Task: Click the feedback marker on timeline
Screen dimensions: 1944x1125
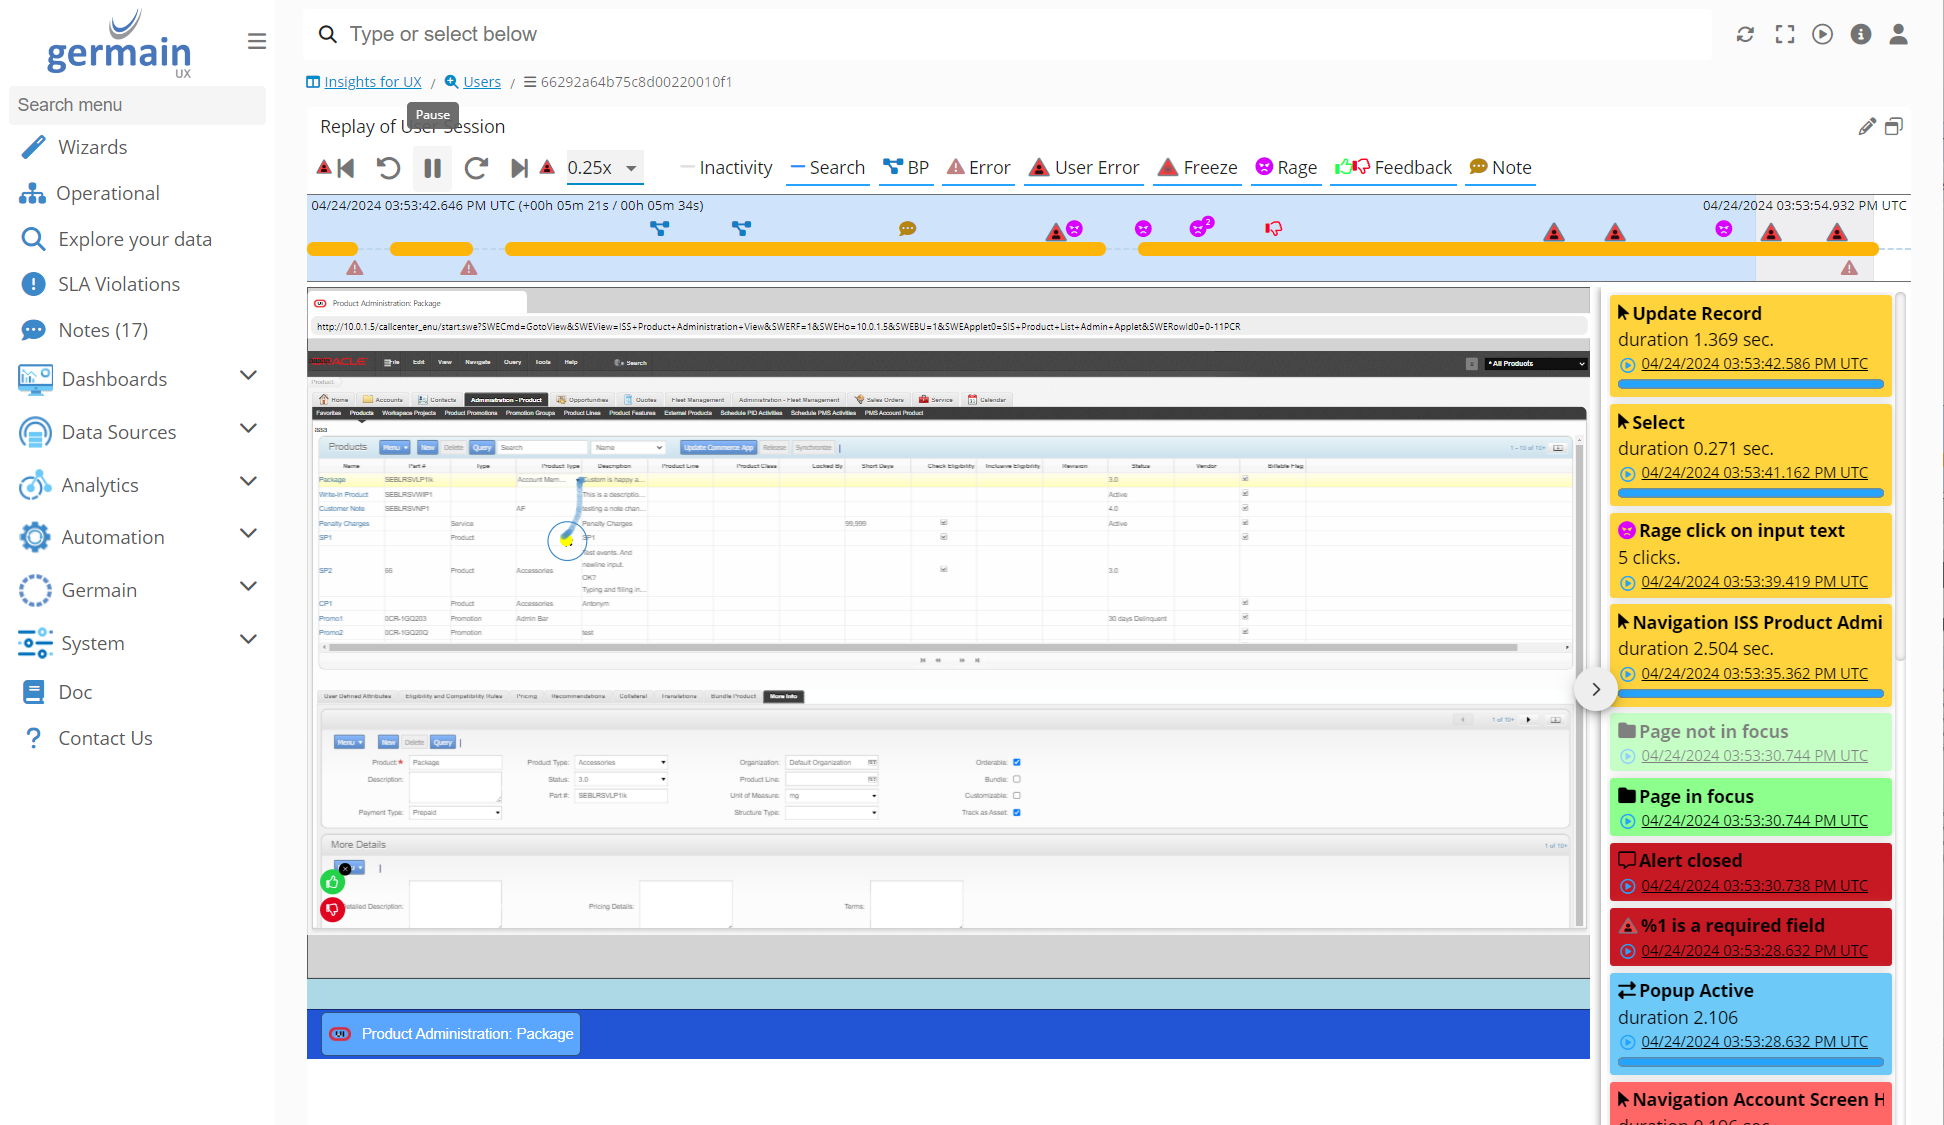Action: 1273,229
